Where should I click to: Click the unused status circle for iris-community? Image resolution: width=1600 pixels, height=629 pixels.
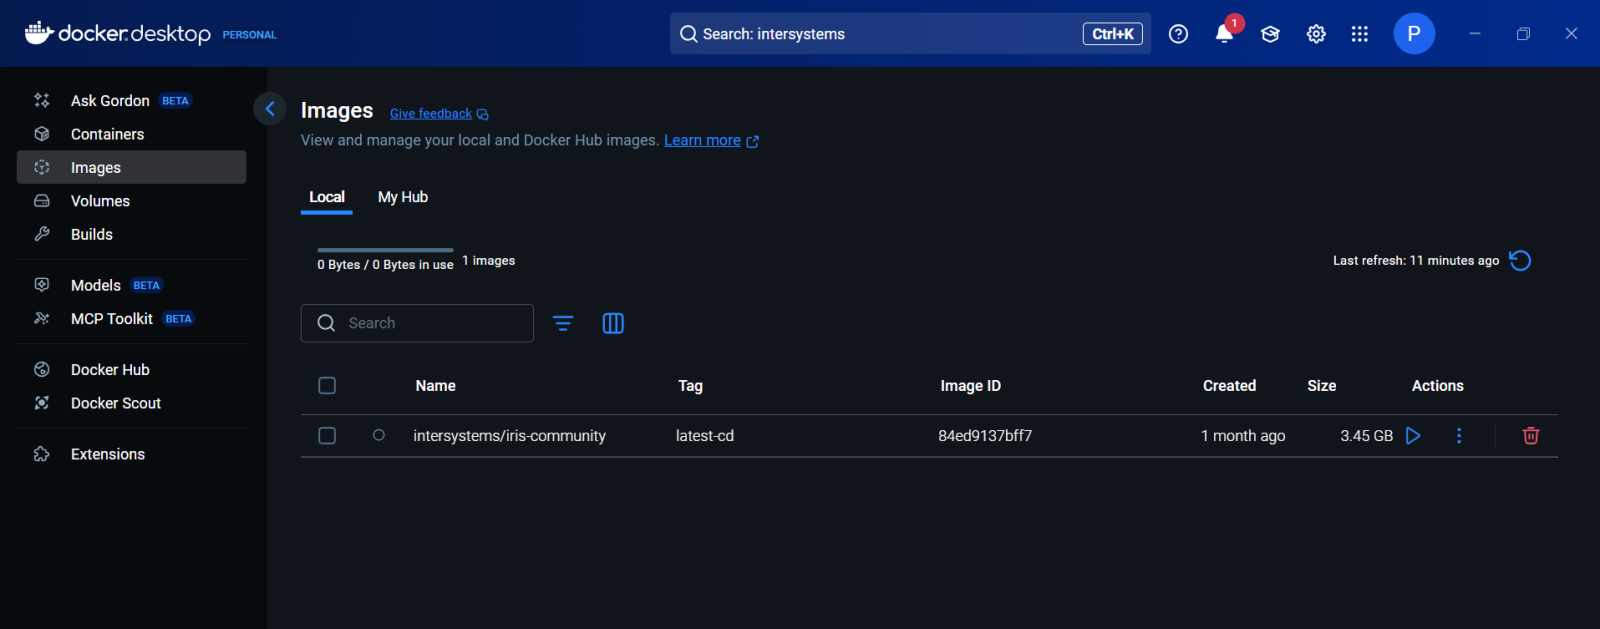pyautogui.click(x=379, y=435)
